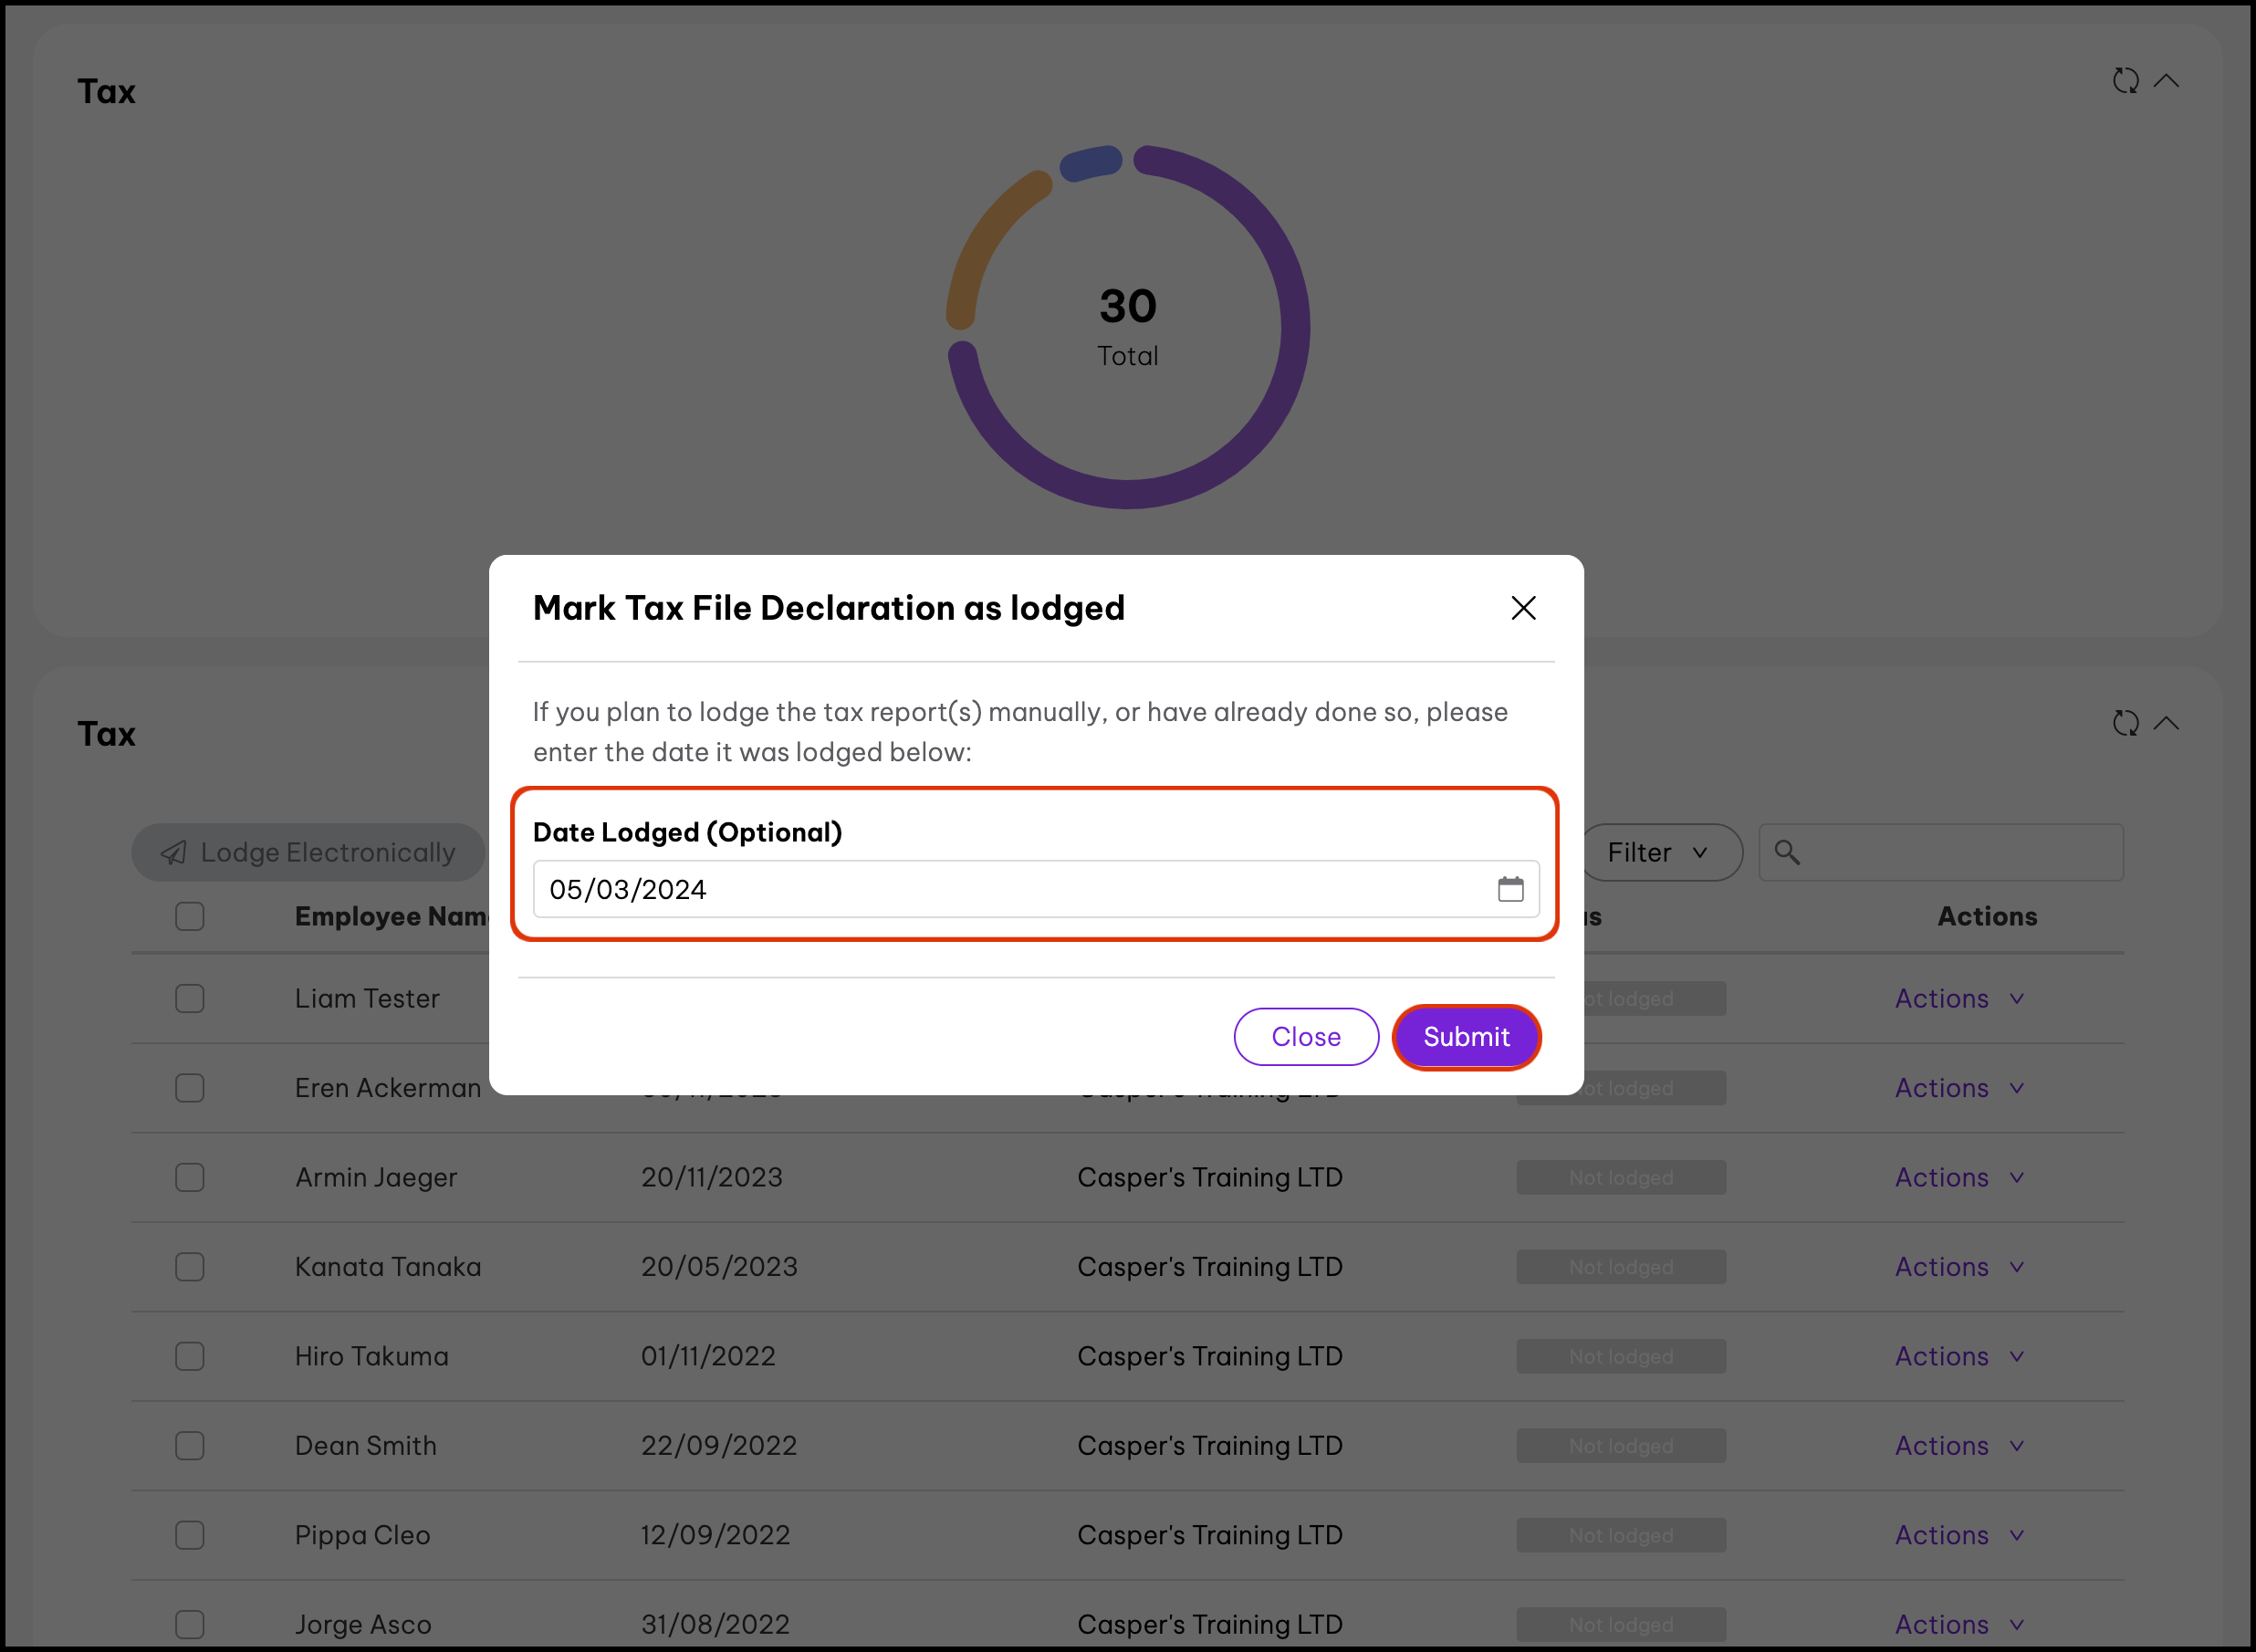This screenshot has width=2256, height=1652.
Task: Check the box next to Armin Jaeger
Action: click(x=190, y=1177)
